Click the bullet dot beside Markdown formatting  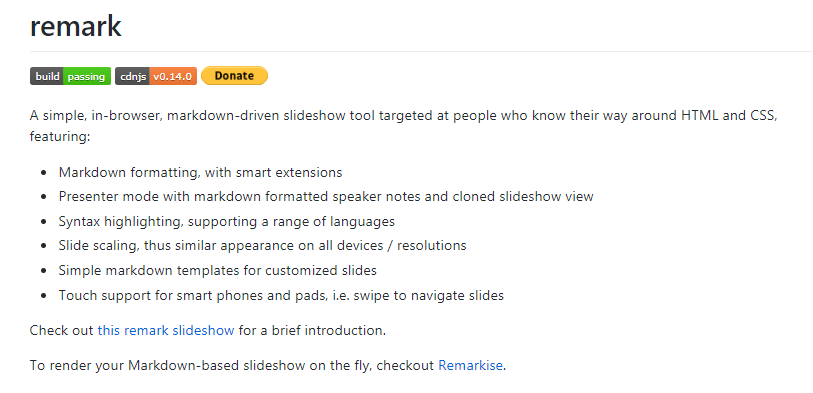44,173
